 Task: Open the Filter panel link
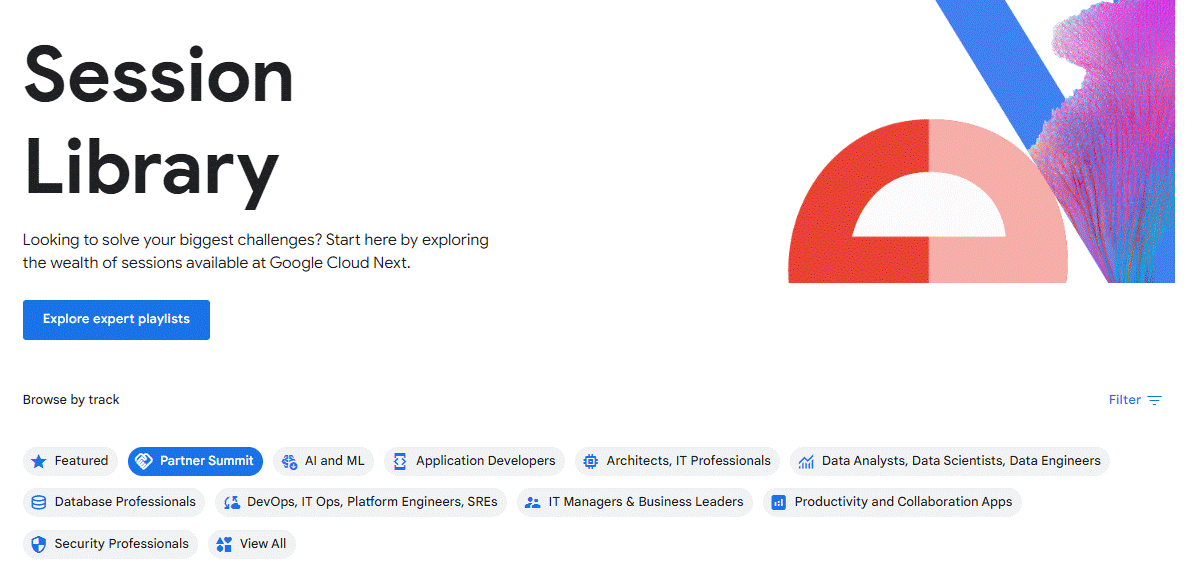coord(1135,400)
